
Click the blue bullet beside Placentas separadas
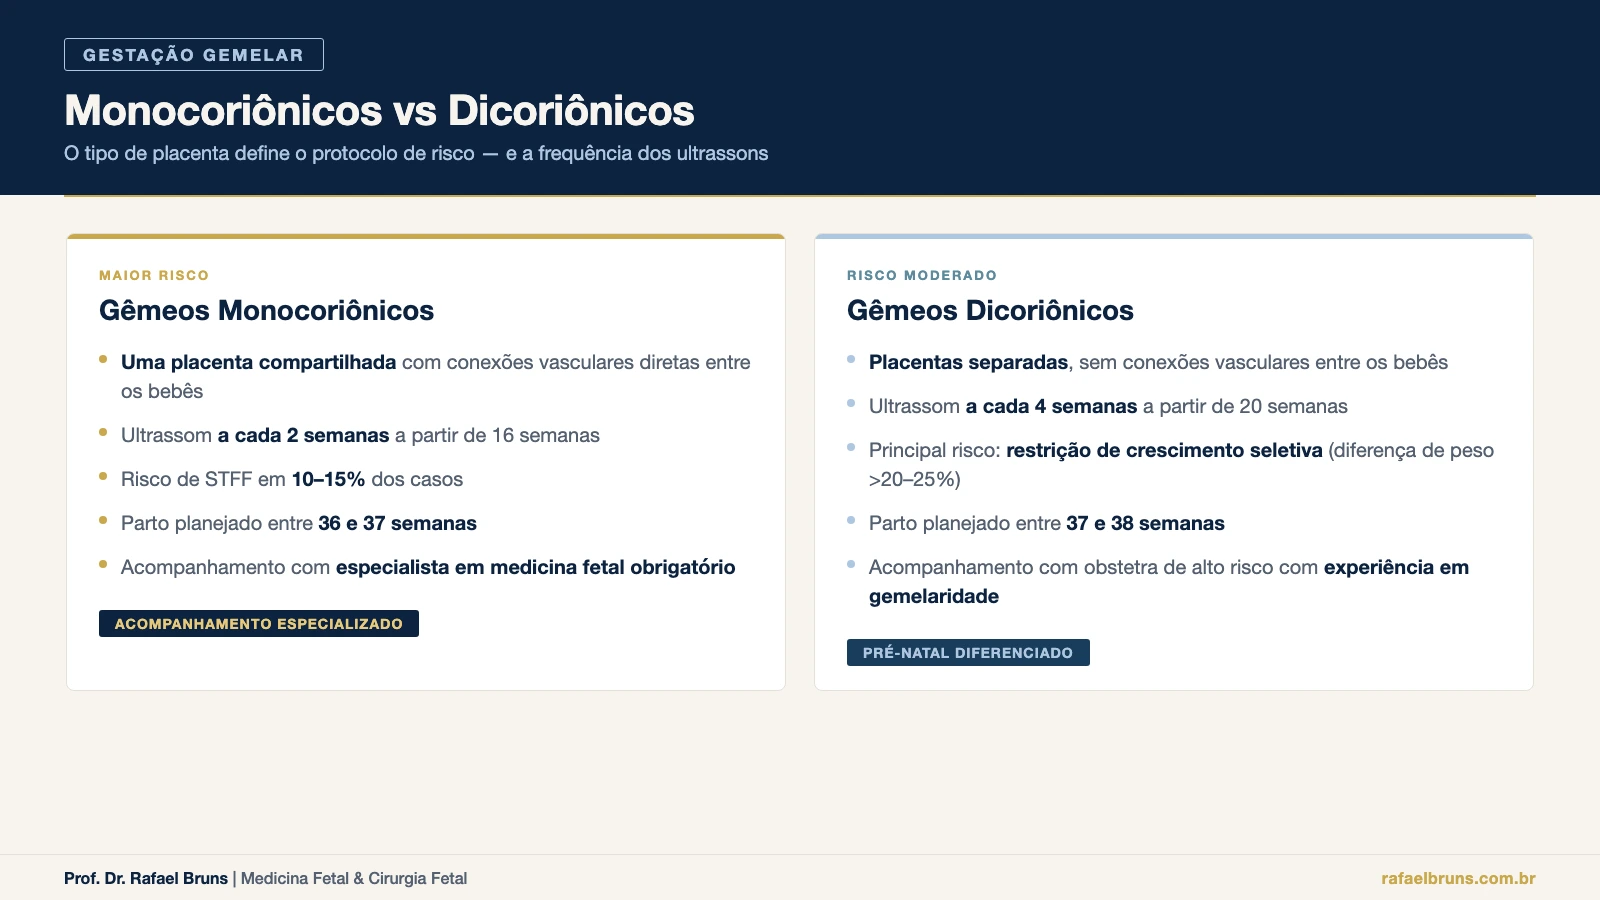(x=851, y=358)
